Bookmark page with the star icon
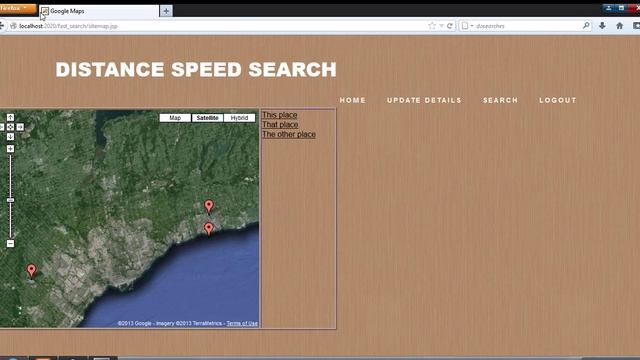This screenshot has height=360, width=640. pyautogui.click(x=432, y=26)
